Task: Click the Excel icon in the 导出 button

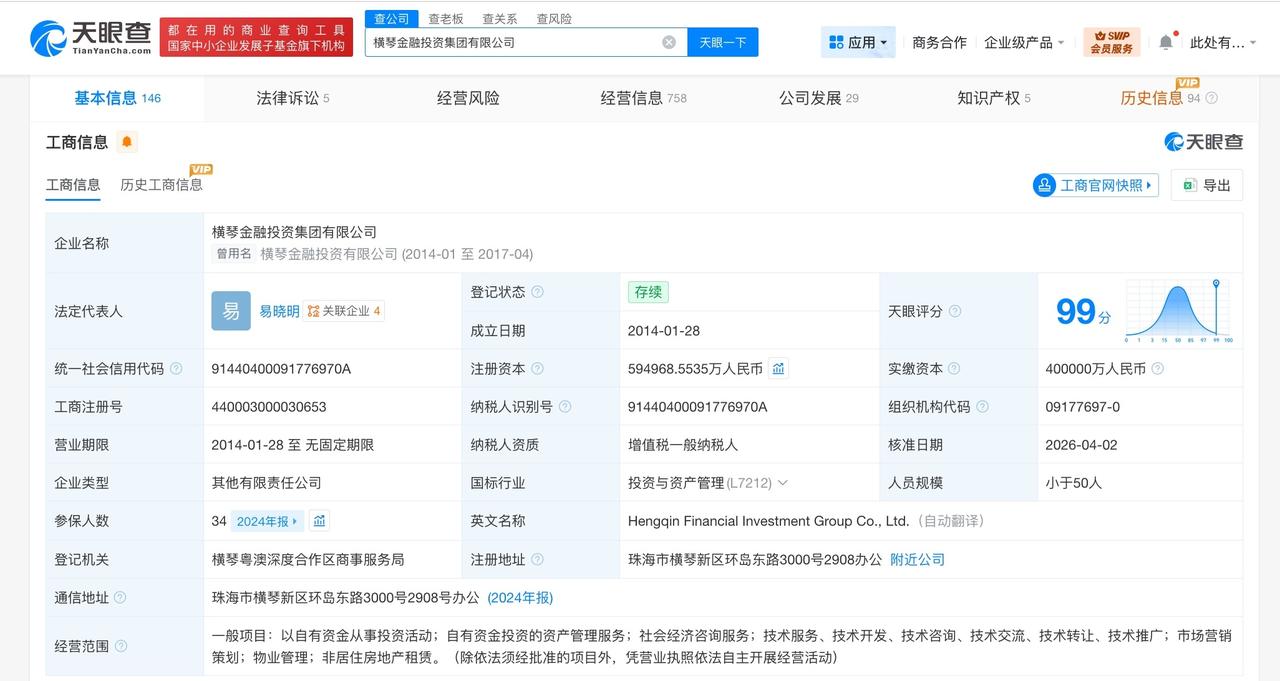Action: 1190,185
